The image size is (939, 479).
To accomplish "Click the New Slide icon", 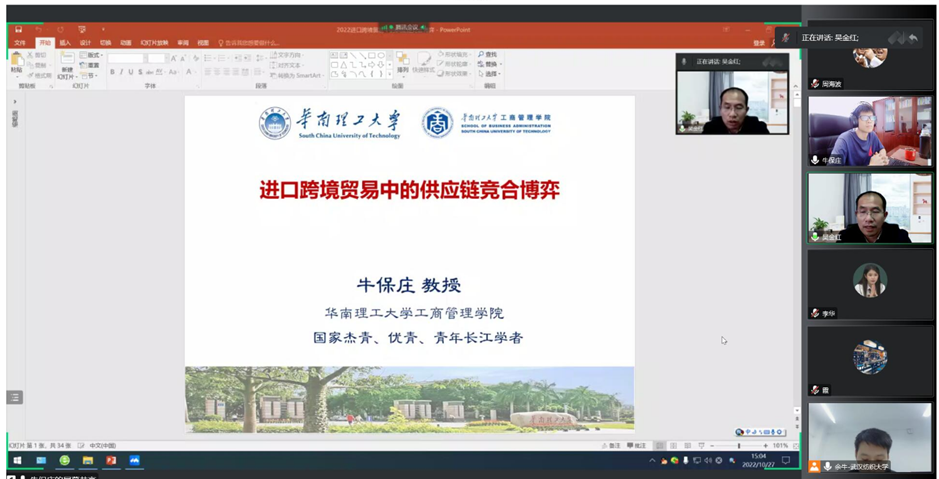I will pos(67,62).
